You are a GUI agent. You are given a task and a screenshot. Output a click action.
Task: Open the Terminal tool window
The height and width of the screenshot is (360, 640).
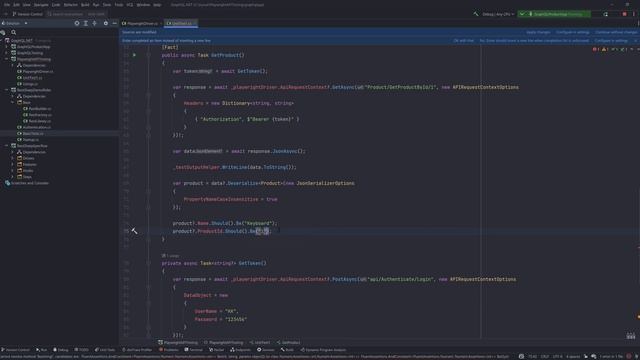tap(193, 350)
